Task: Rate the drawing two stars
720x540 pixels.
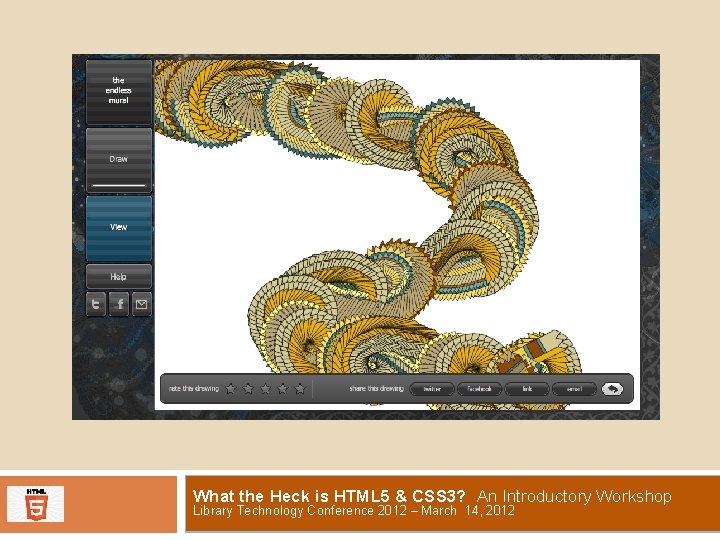Action: click(x=248, y=389)
